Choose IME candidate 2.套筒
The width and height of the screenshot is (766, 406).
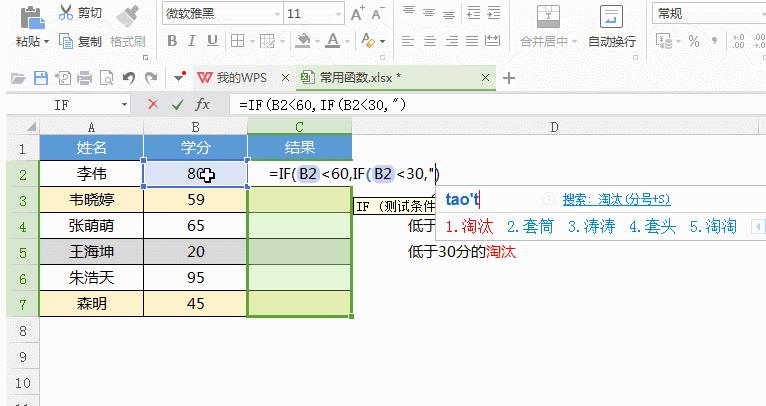pos(530,227)
